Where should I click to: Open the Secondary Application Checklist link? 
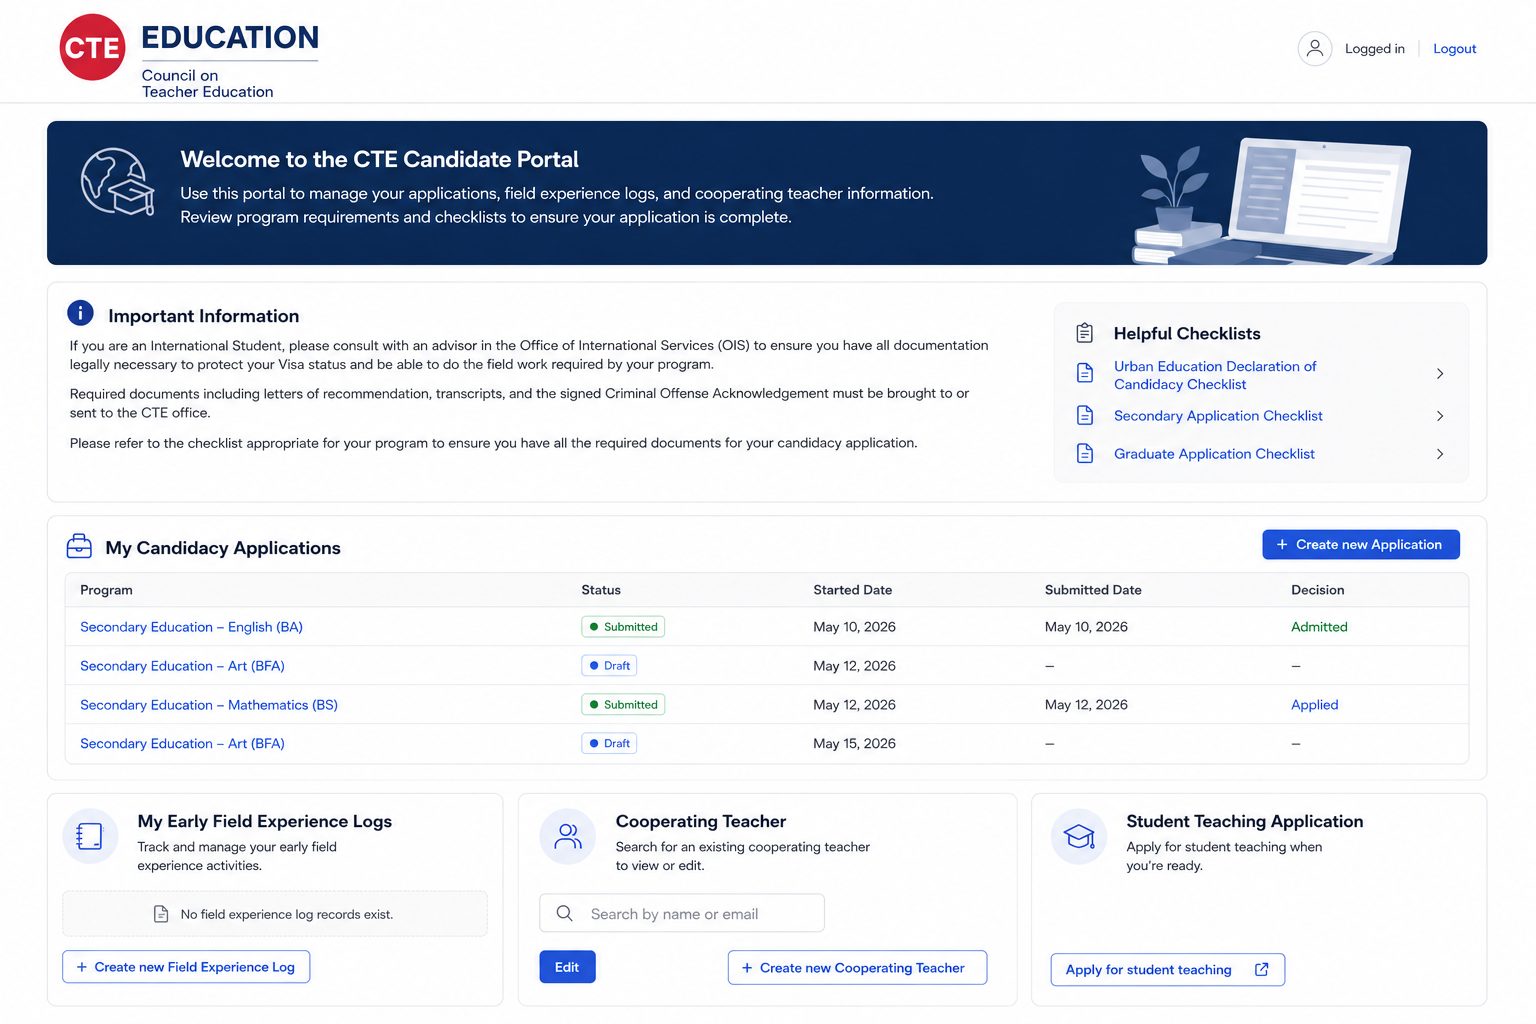click(1218, 415)
